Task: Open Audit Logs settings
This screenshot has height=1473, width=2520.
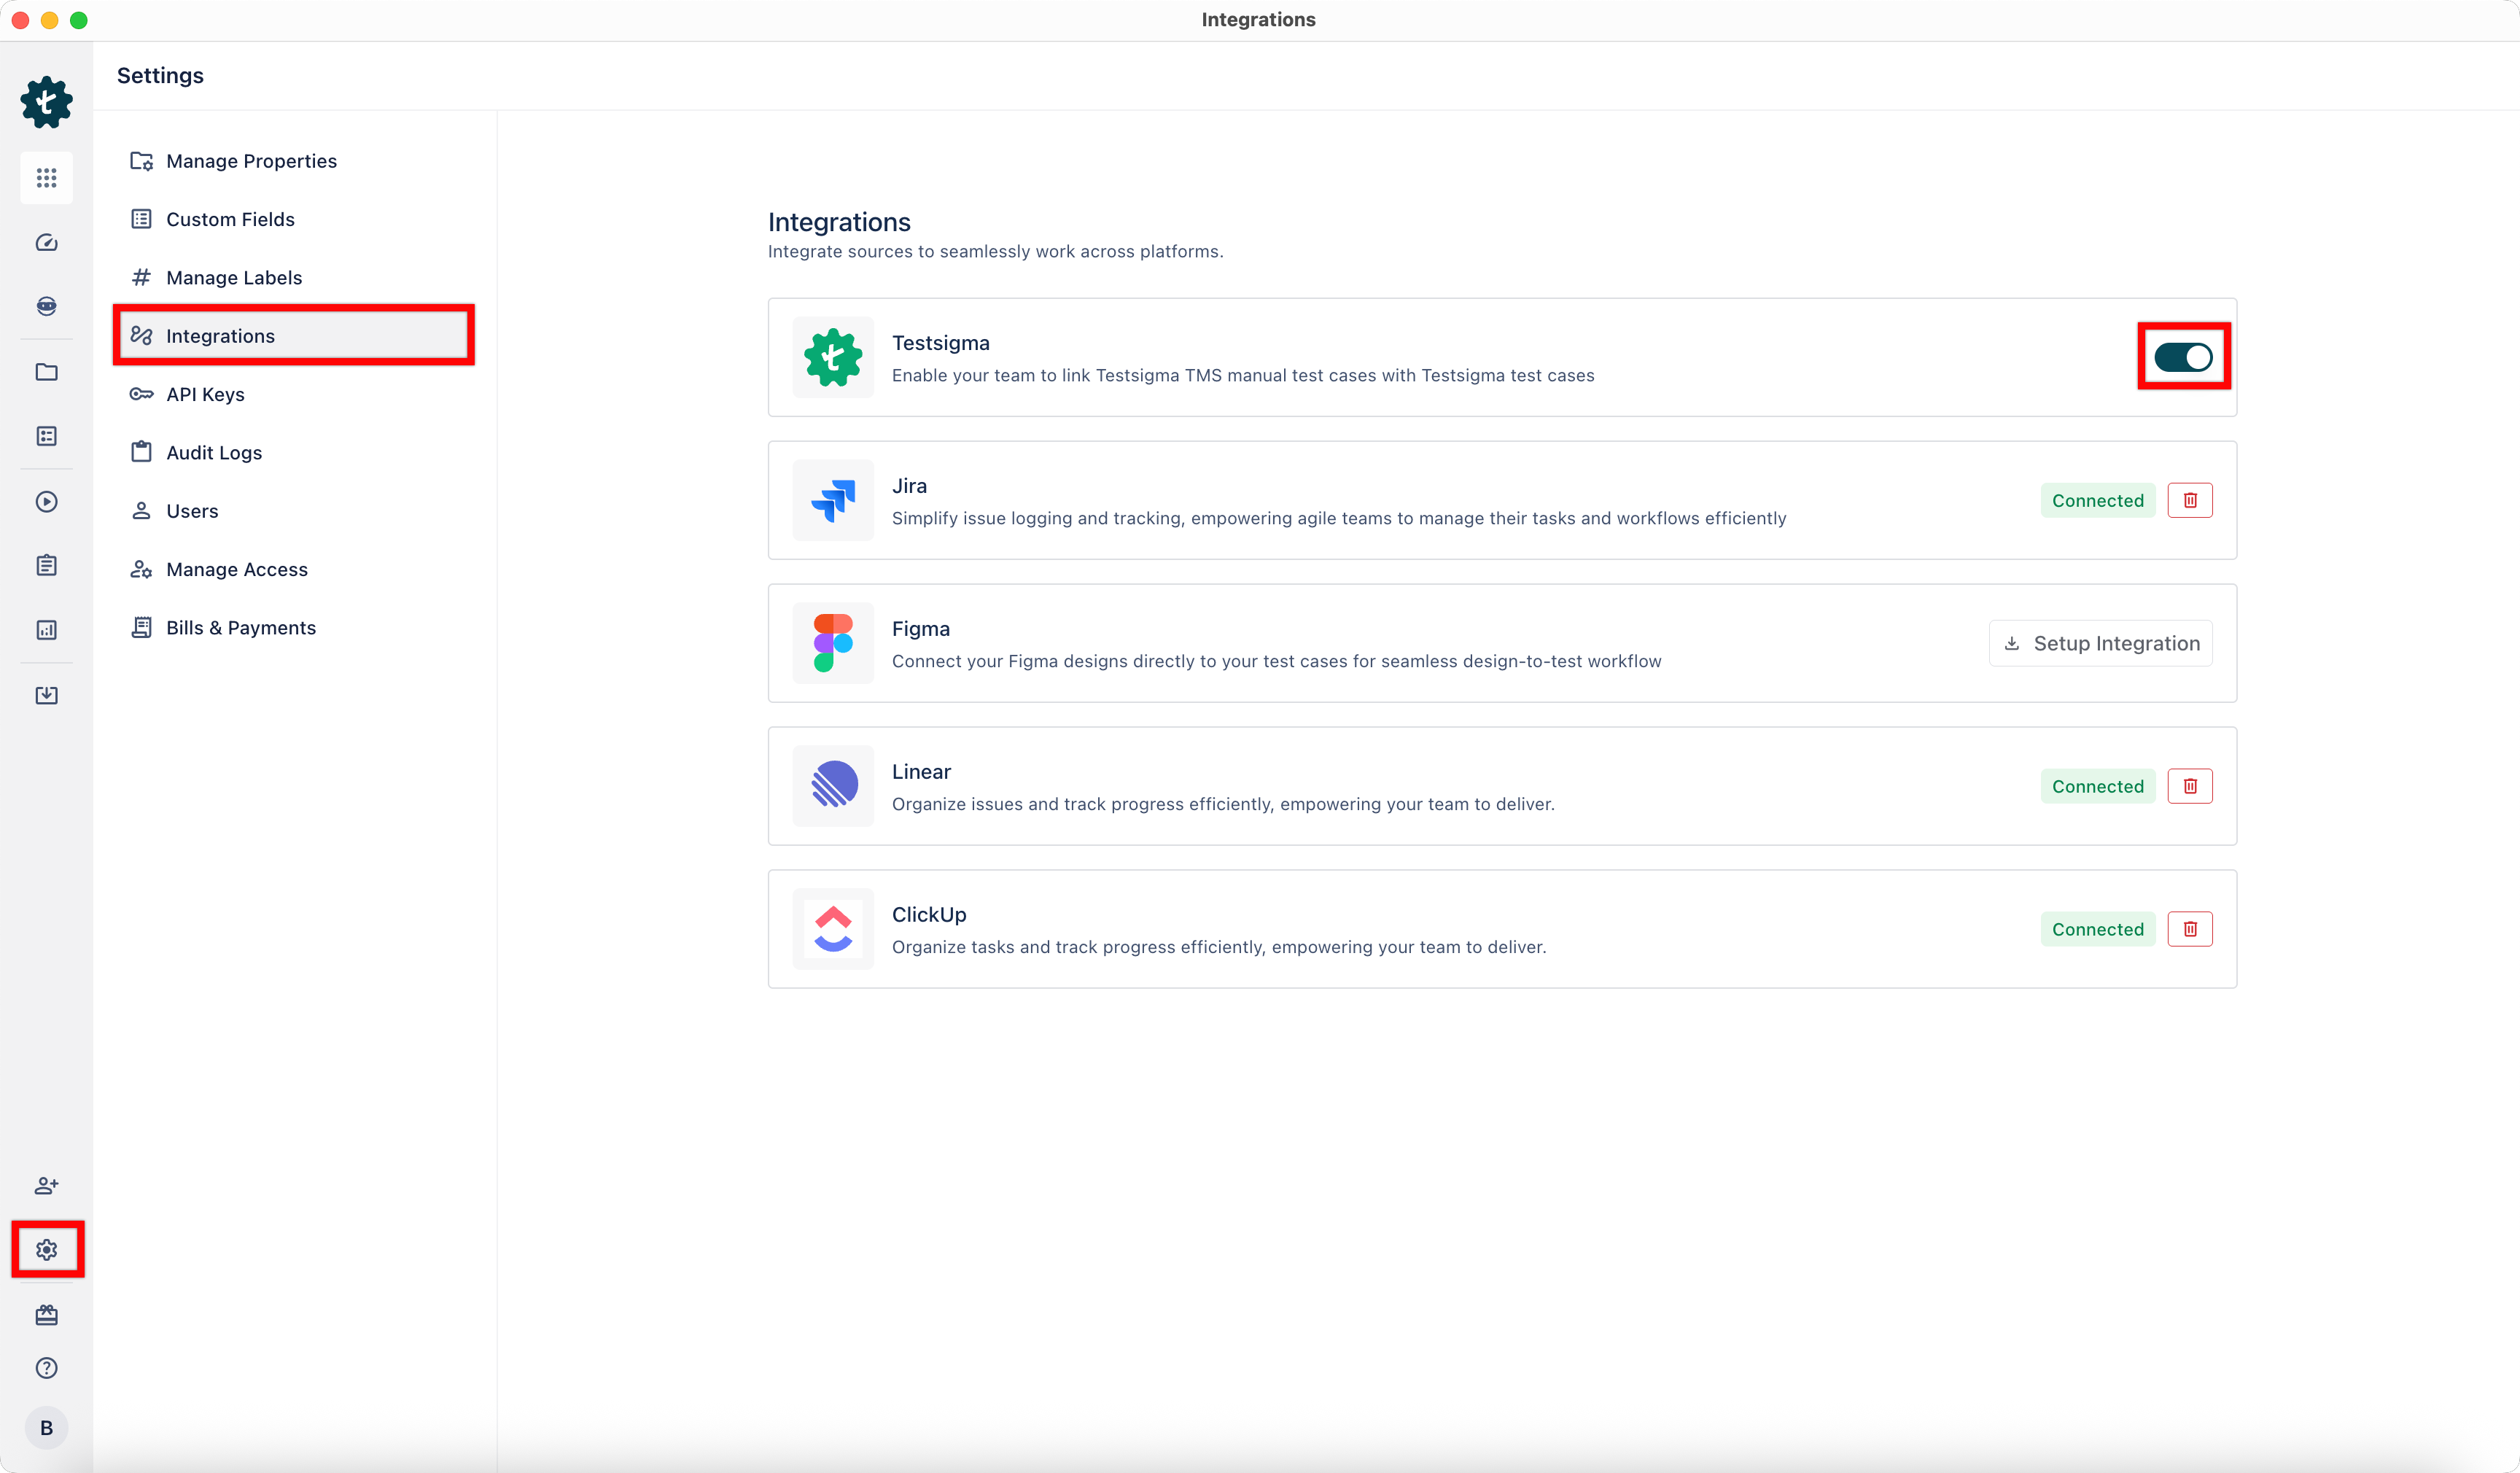Action: [294, 452]
